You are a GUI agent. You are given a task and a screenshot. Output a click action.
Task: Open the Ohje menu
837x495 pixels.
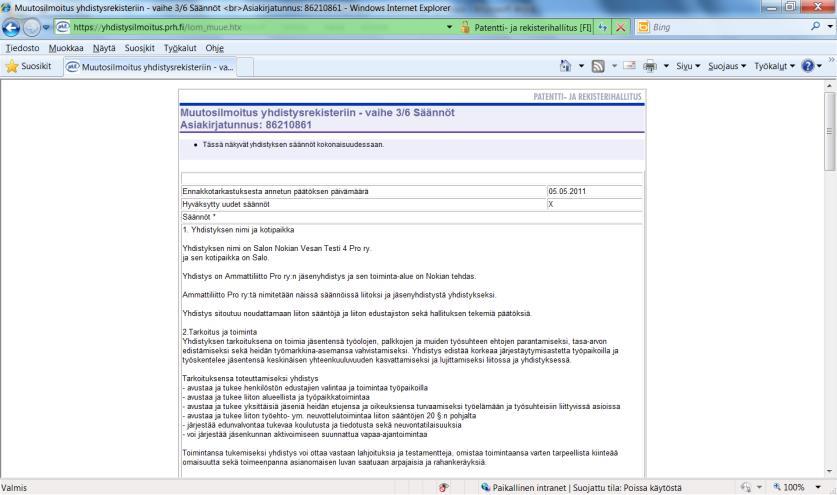[x=215, y=48]
